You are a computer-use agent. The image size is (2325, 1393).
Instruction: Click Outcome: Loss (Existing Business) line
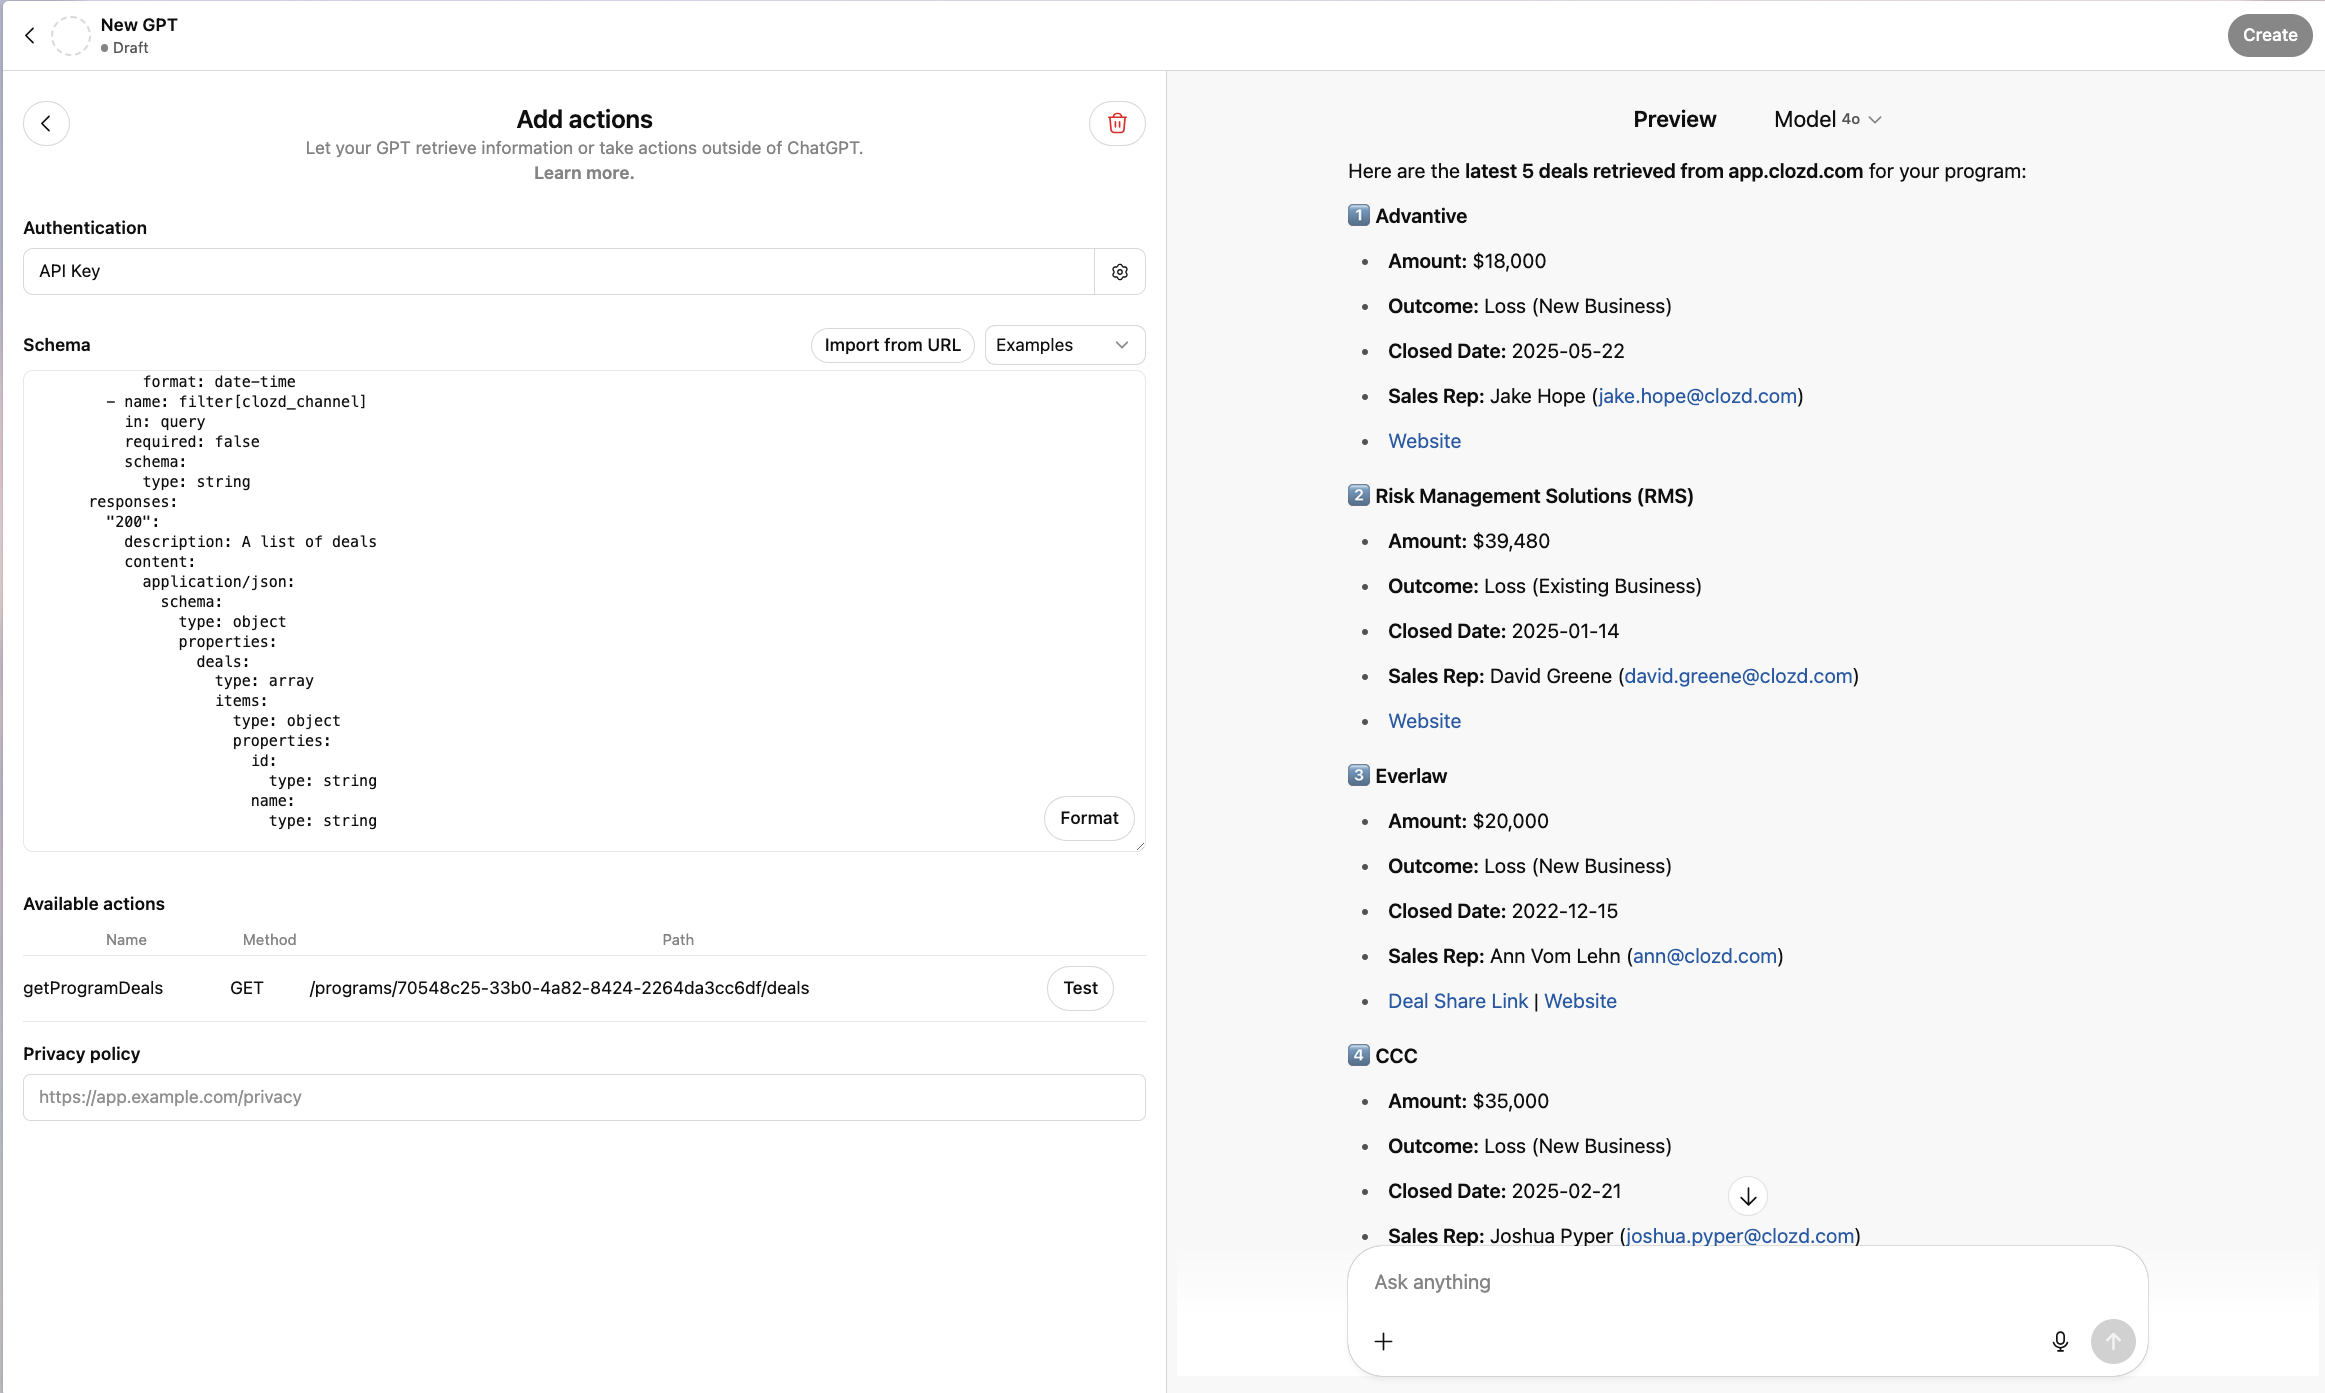(1545, 587)
